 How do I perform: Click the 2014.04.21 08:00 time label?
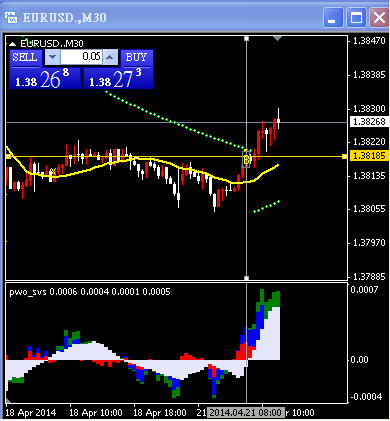(x=246, y=413)
